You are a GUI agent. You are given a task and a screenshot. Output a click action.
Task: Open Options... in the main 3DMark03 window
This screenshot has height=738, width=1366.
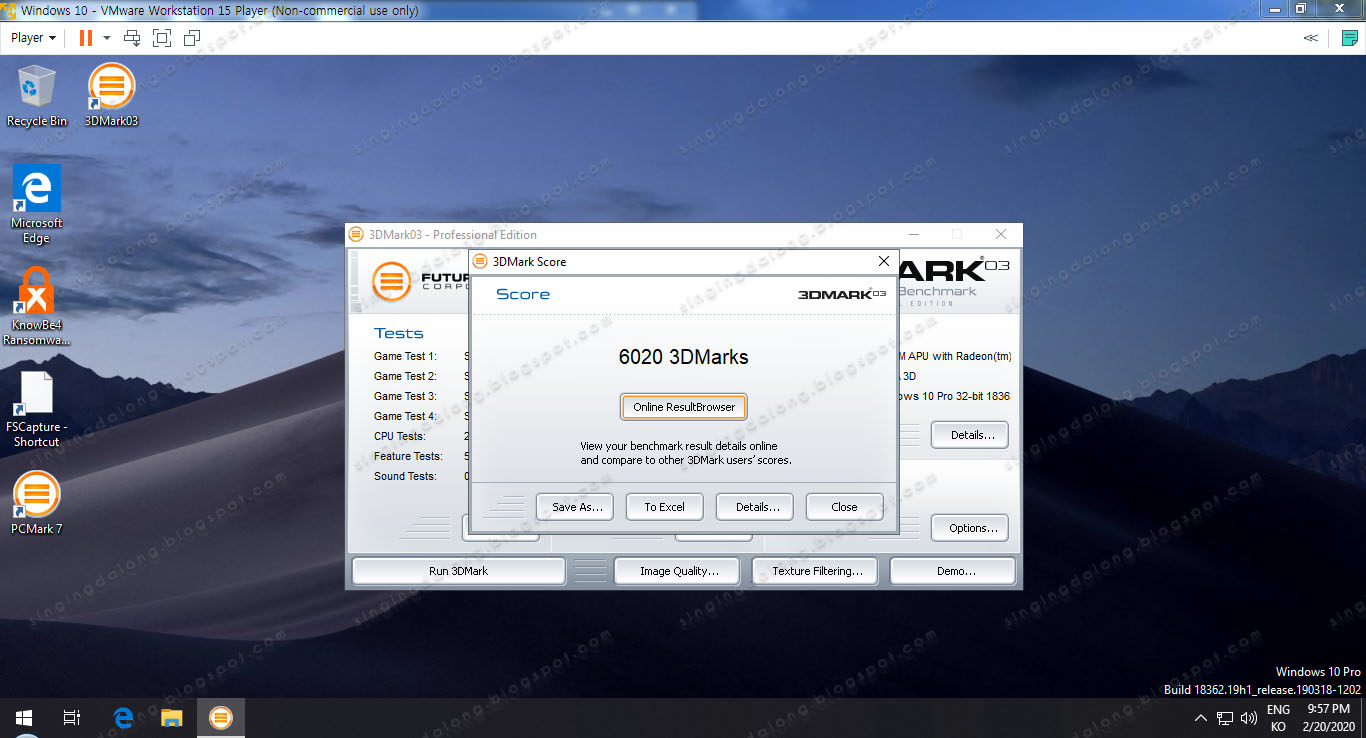(970, 528)
